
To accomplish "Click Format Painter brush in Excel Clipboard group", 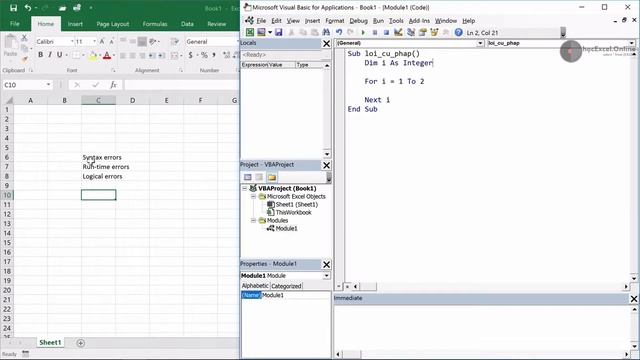I will (24, 60).
